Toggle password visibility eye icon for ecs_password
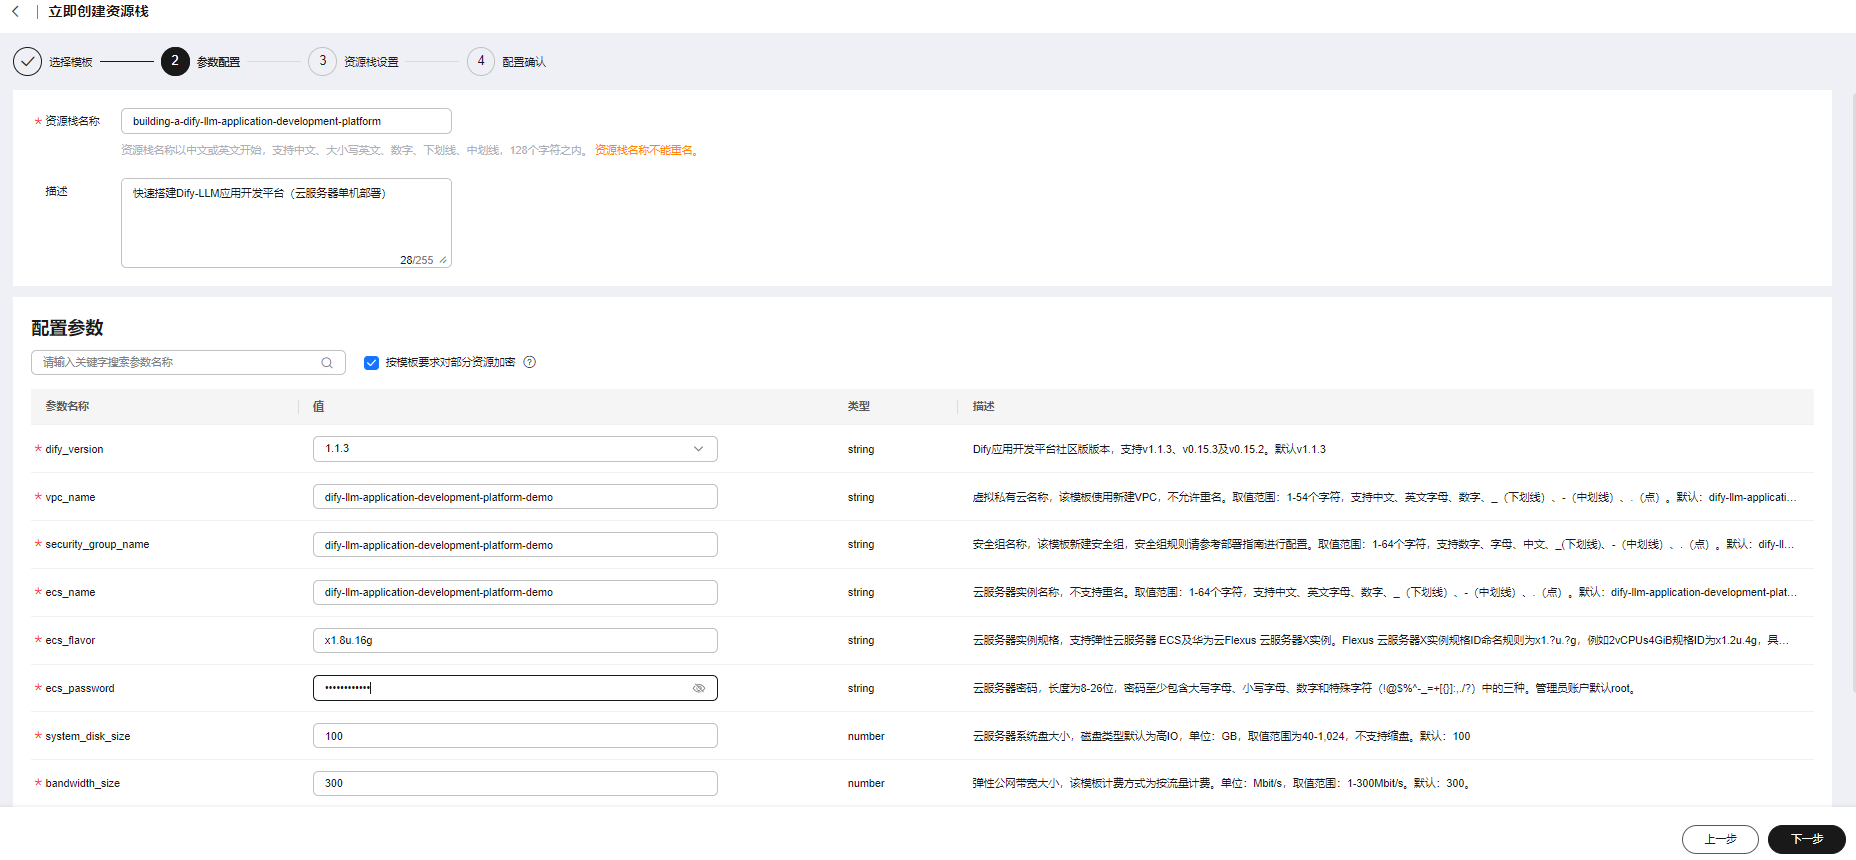1856x860 pixels. [699, 688]
